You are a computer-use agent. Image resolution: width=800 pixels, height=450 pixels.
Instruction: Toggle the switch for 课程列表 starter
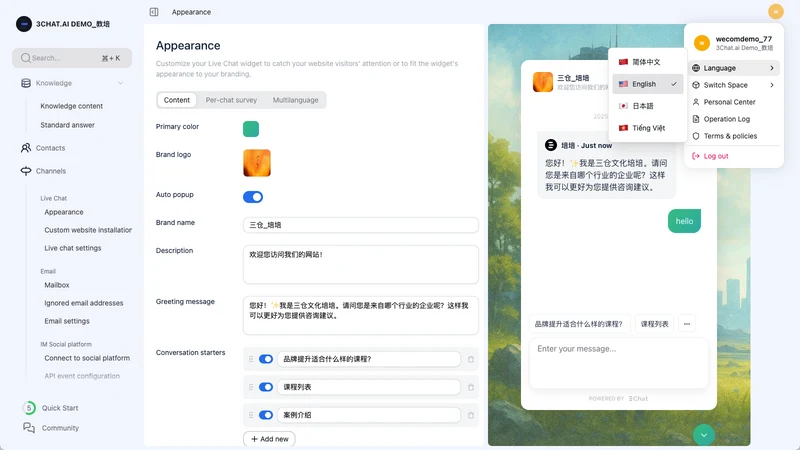click(x=266, y=387)
